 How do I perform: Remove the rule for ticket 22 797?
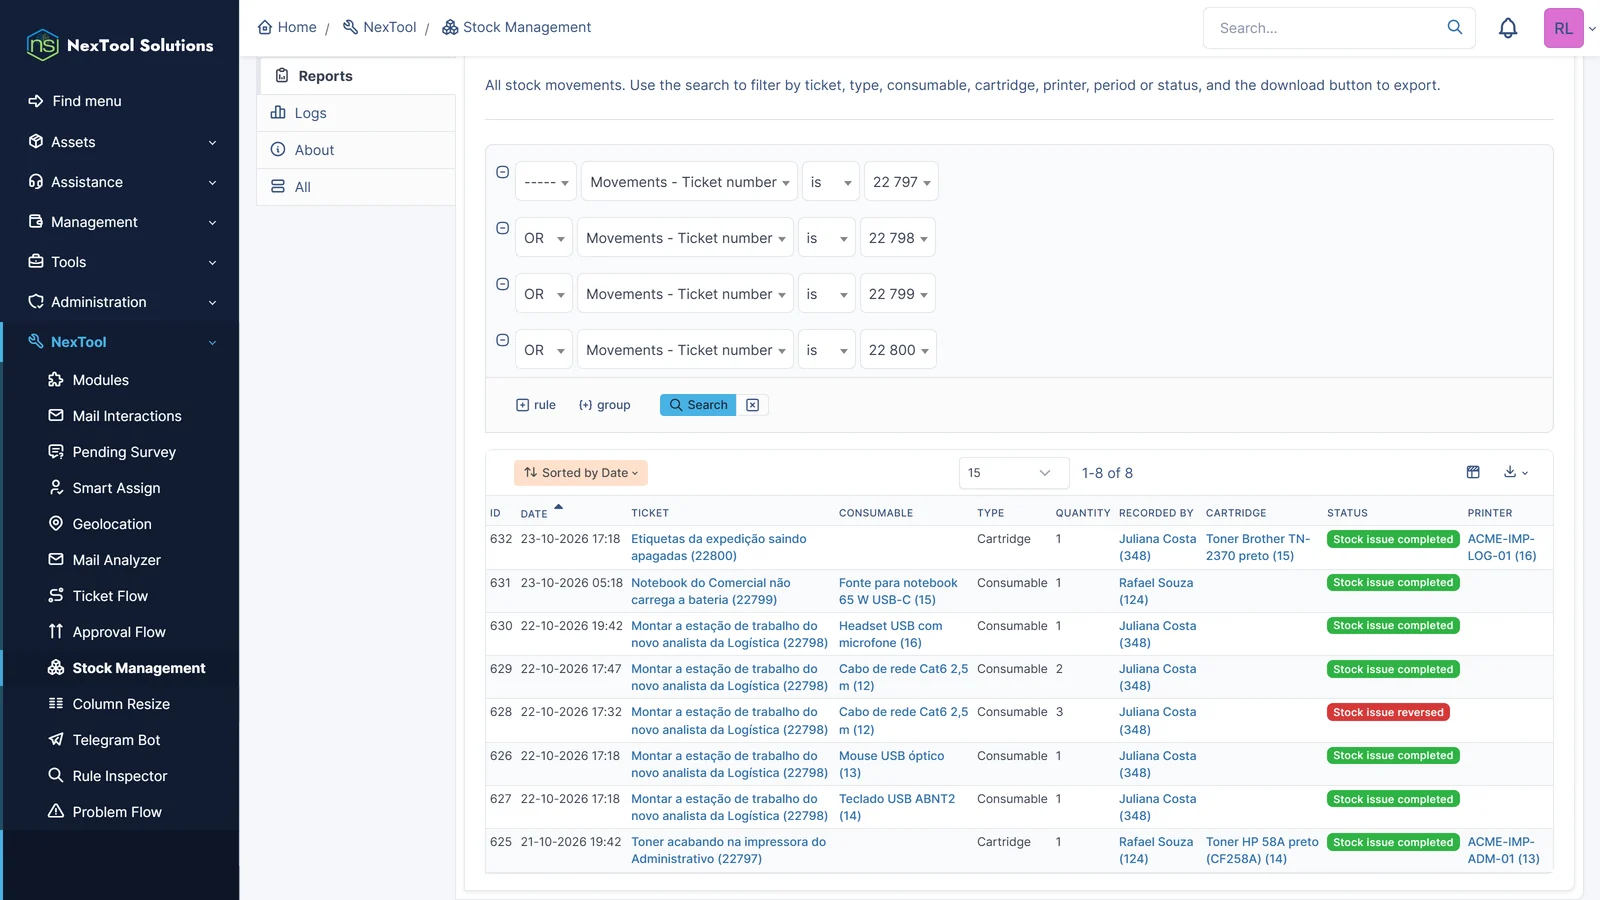[503, 172]
